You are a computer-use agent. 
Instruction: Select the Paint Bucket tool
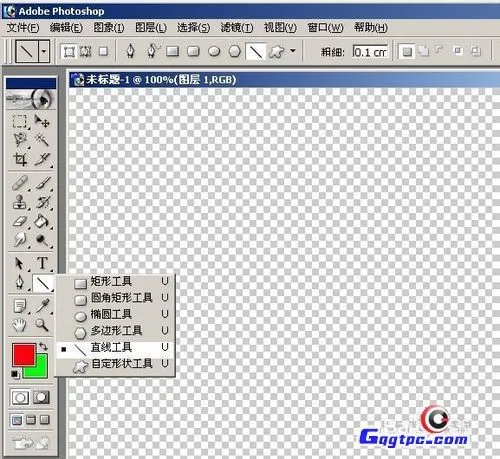(x=42, y=221)
